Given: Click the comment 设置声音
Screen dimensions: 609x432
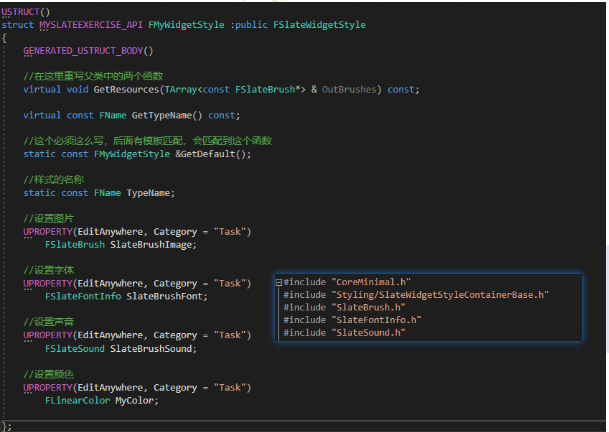Looking at the screenshot, I should [49, 322].
